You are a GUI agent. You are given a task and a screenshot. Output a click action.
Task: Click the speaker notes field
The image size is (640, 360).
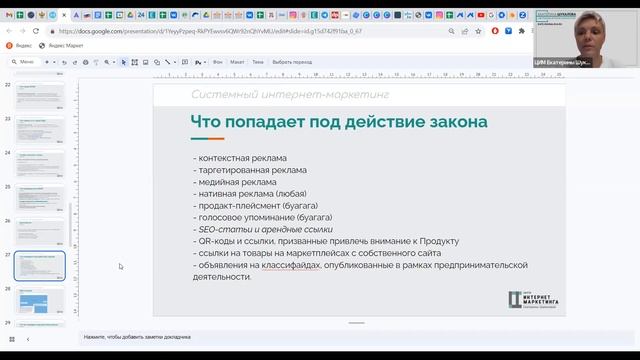point(356,337)
